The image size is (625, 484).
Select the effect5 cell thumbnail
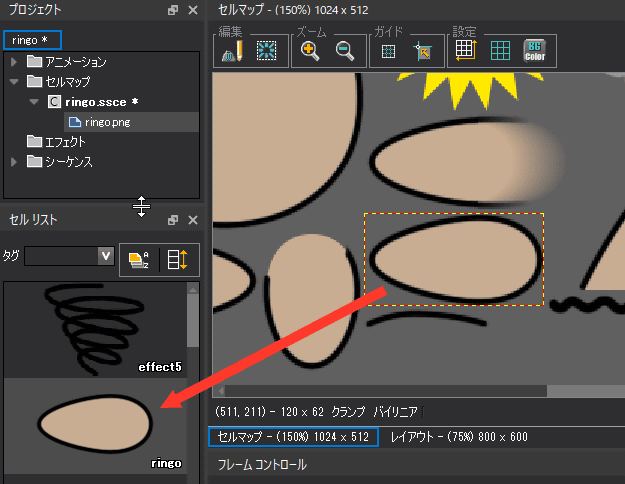click(x=95, y=330)
